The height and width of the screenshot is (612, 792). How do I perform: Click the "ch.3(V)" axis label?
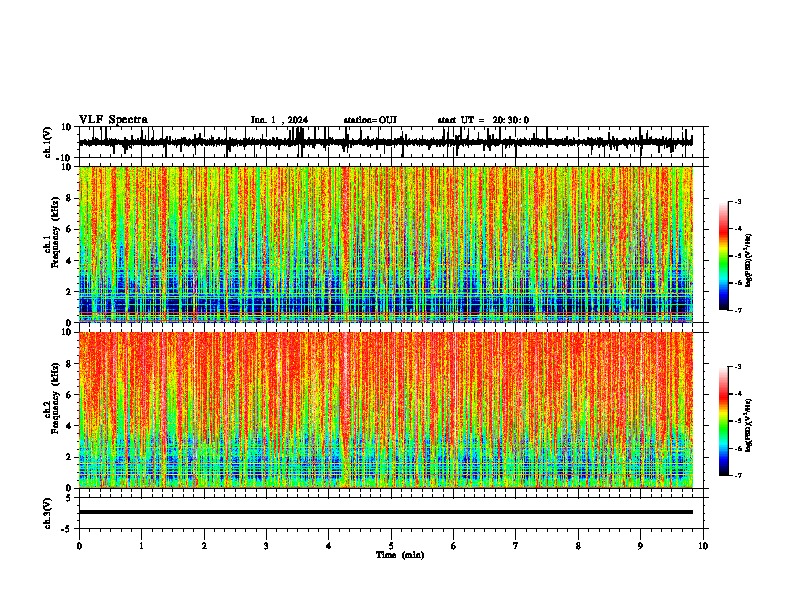(x=48, y=513)
